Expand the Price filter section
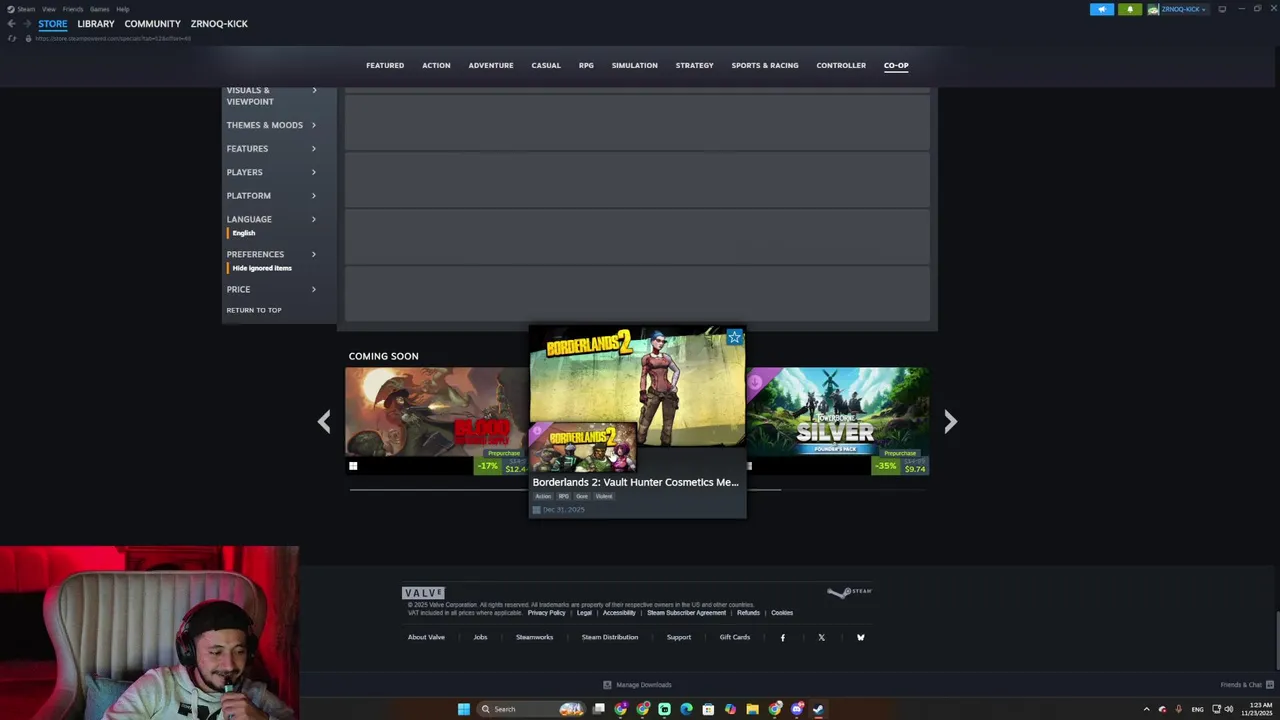Image resolution: width=1280 pixels, height=720 pixels. pos(271,289)
